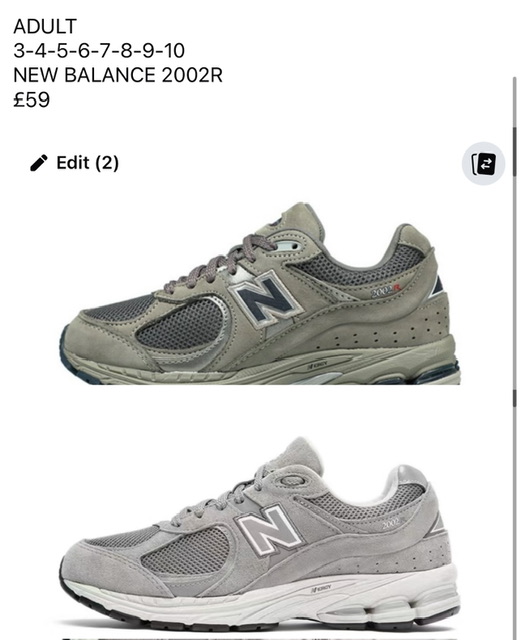Click the ADULT heading text
Image resolution: width=520 pixels, height=640 pixels.
(x=45, y=27)
